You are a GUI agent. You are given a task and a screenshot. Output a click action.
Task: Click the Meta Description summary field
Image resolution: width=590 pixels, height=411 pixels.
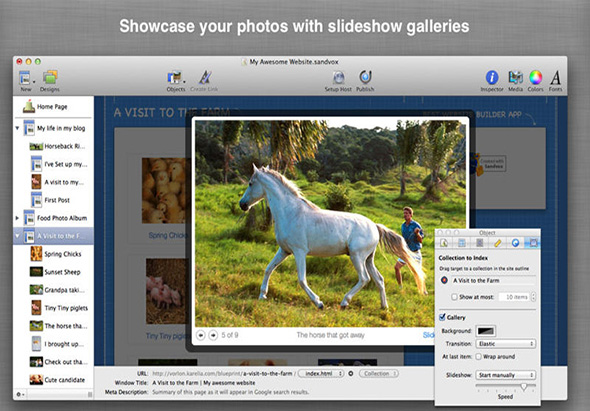pos(231,392)
